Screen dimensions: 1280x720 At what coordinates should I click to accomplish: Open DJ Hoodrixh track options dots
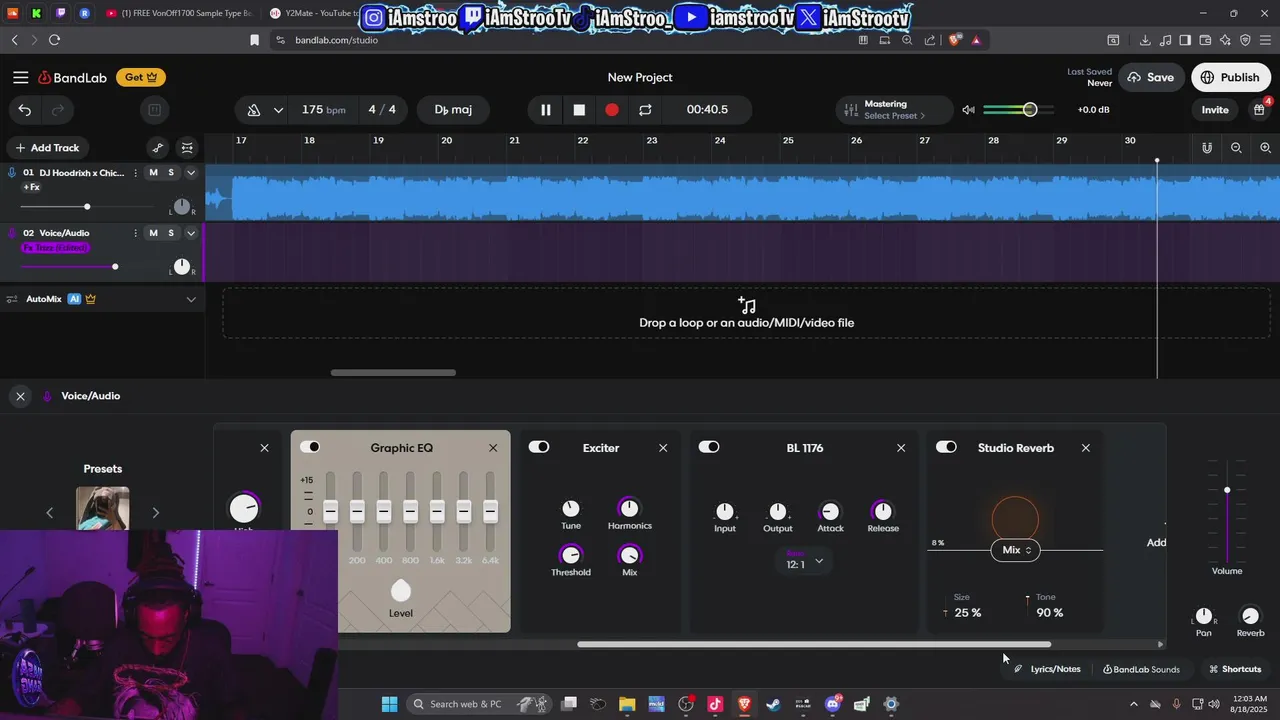(x=136, y=173)
